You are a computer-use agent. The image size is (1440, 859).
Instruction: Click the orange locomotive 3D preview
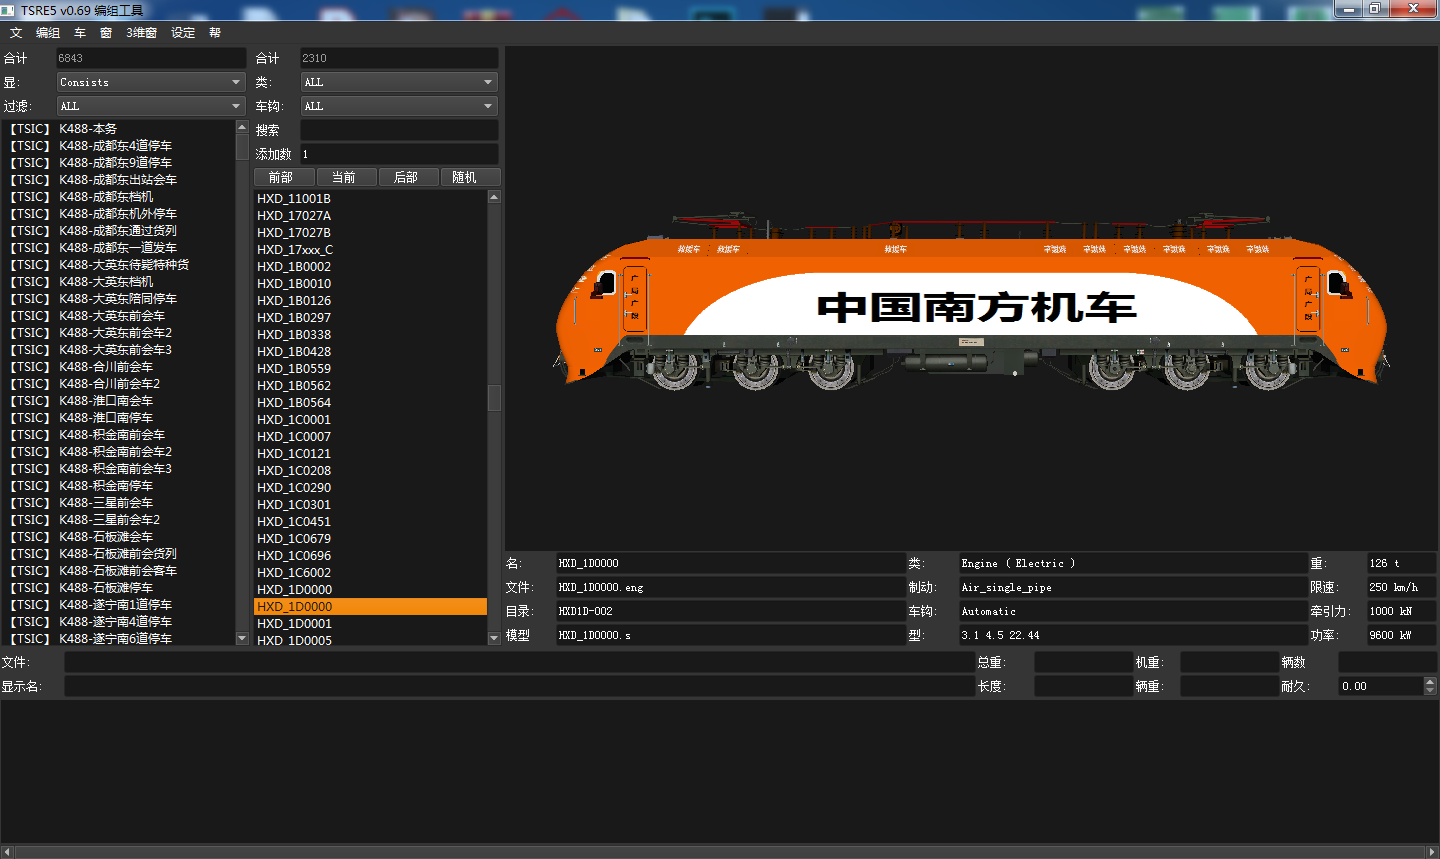click(971, 300)
